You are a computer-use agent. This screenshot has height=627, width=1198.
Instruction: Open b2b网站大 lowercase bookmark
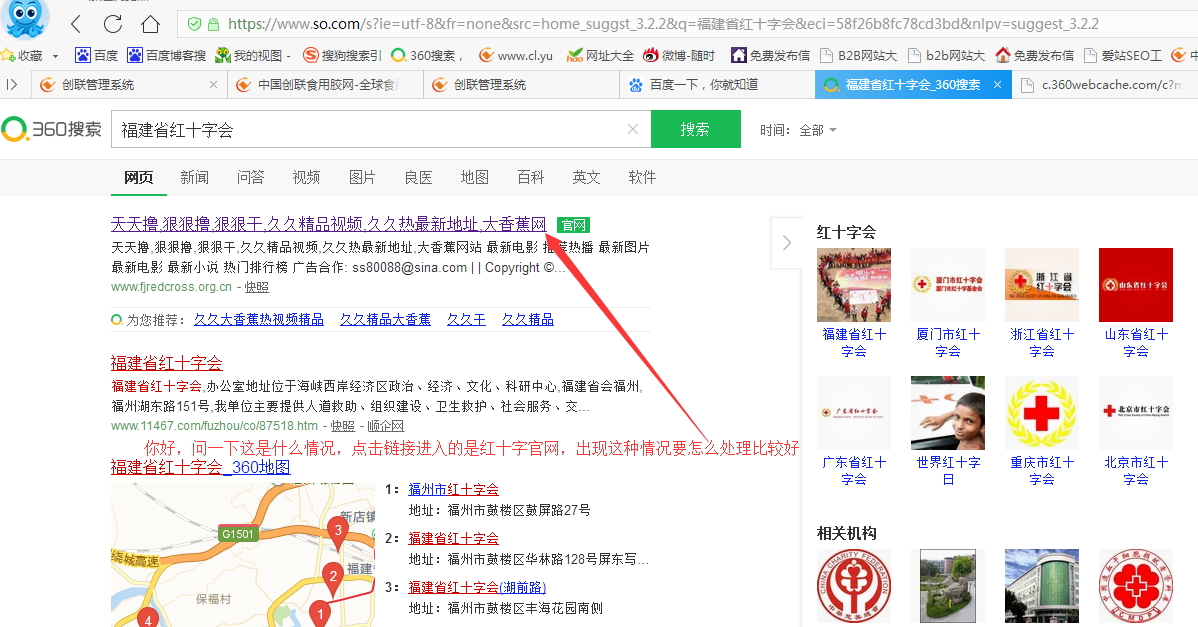tap(946, 55)
